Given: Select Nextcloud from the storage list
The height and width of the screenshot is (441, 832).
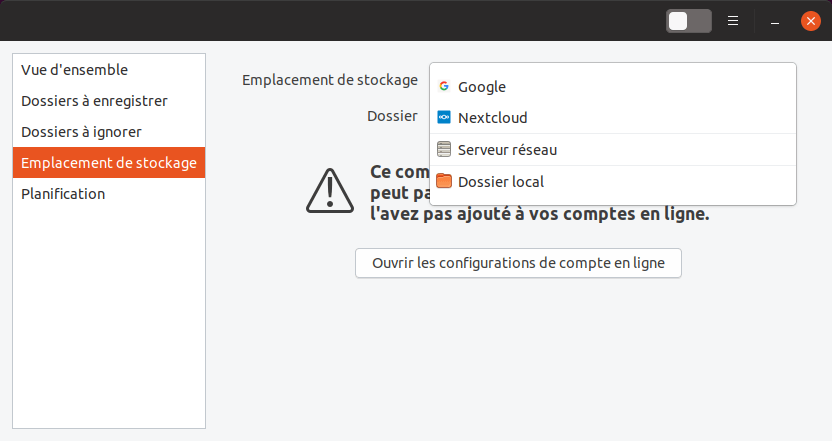Looking at the screenshot, I should 492,118.
